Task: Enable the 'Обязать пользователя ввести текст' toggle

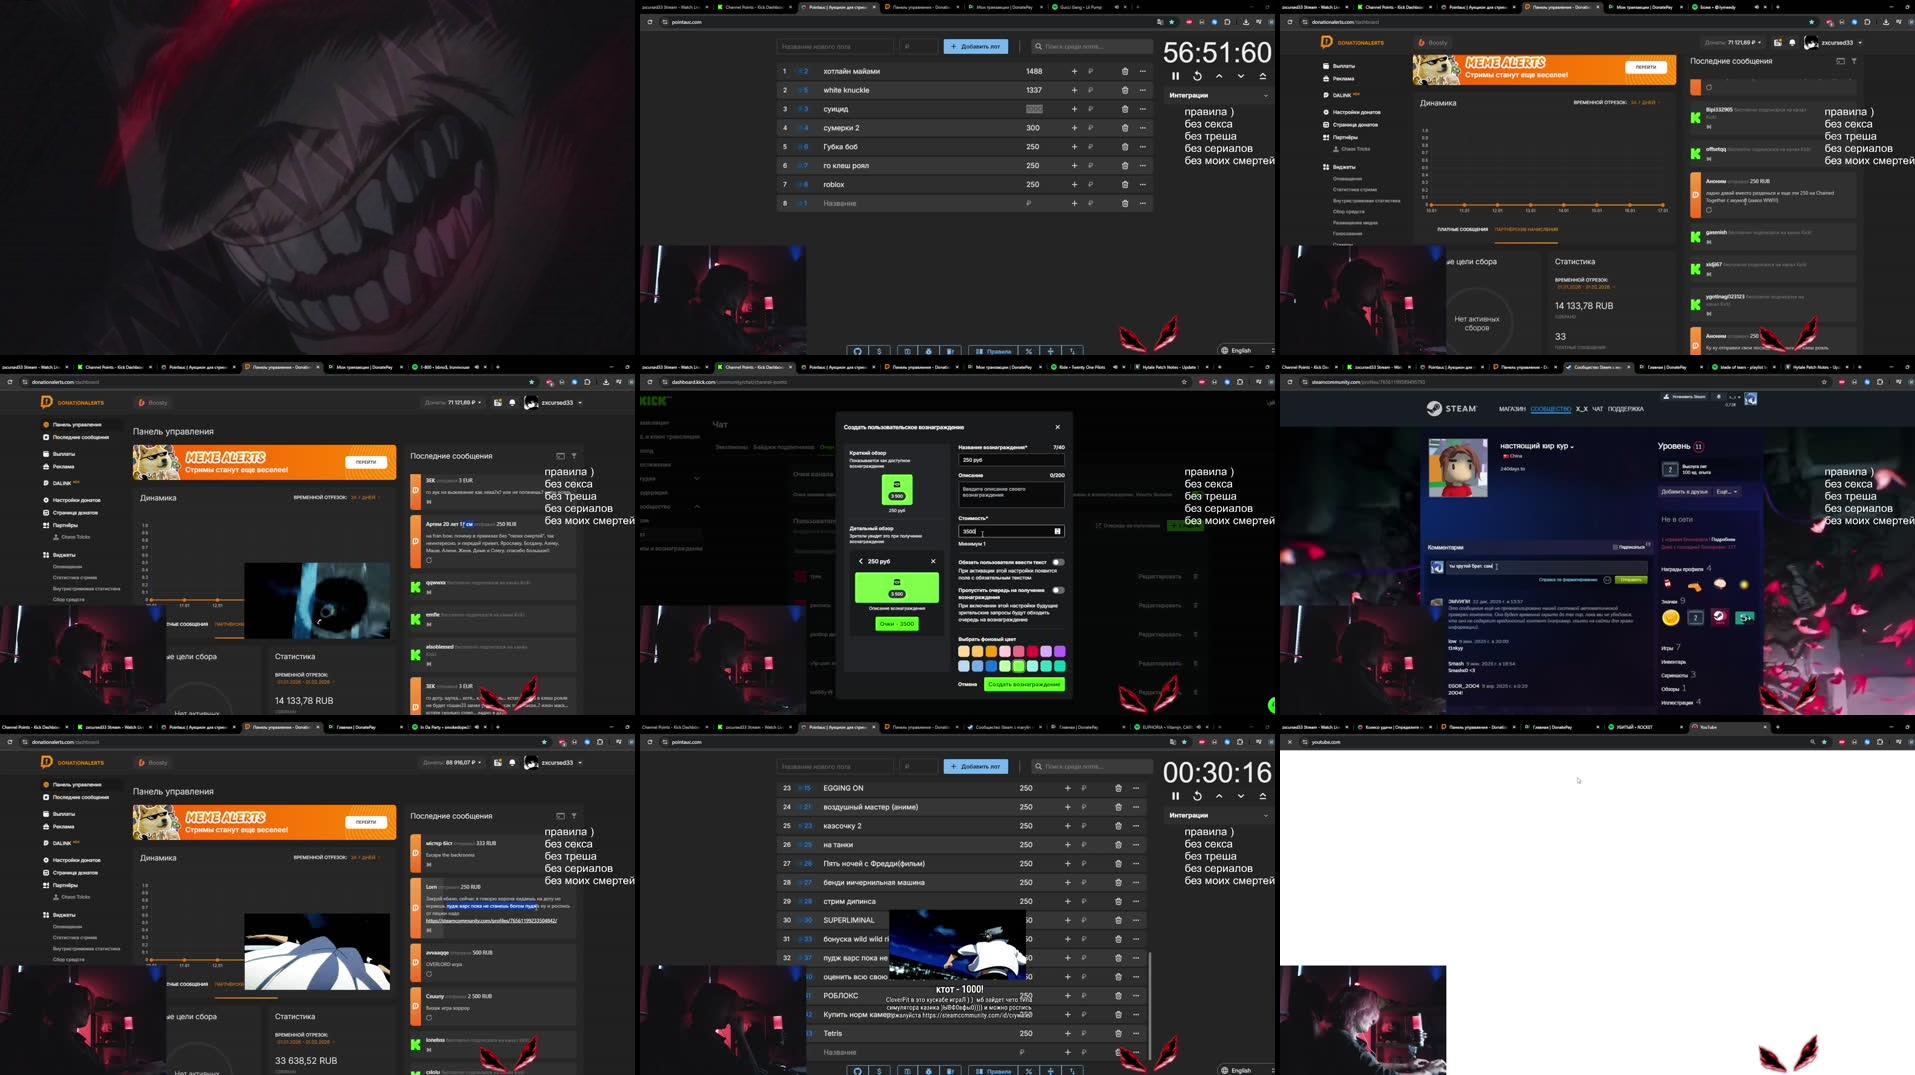Action: pos(1058,562)
